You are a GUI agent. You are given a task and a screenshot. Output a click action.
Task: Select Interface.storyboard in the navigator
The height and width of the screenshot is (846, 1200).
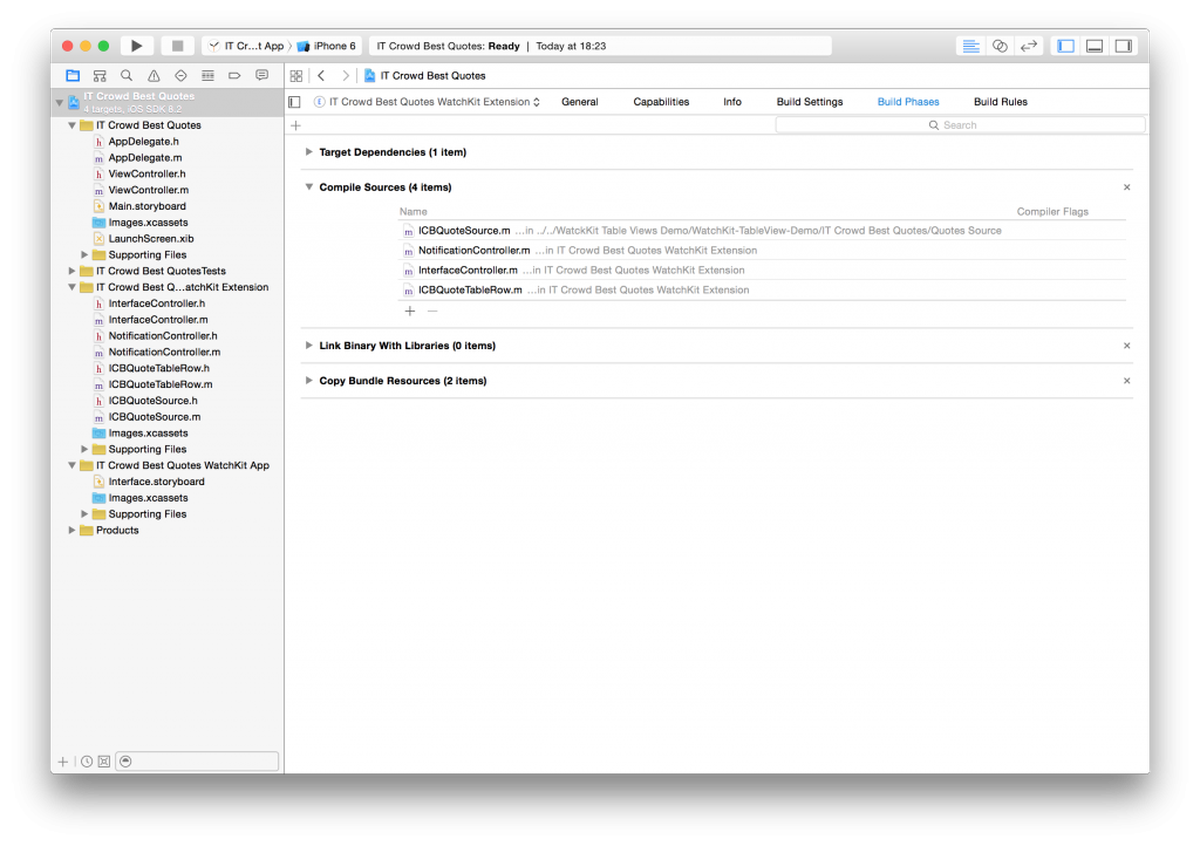pyautogui.click(x=156, y=482)
